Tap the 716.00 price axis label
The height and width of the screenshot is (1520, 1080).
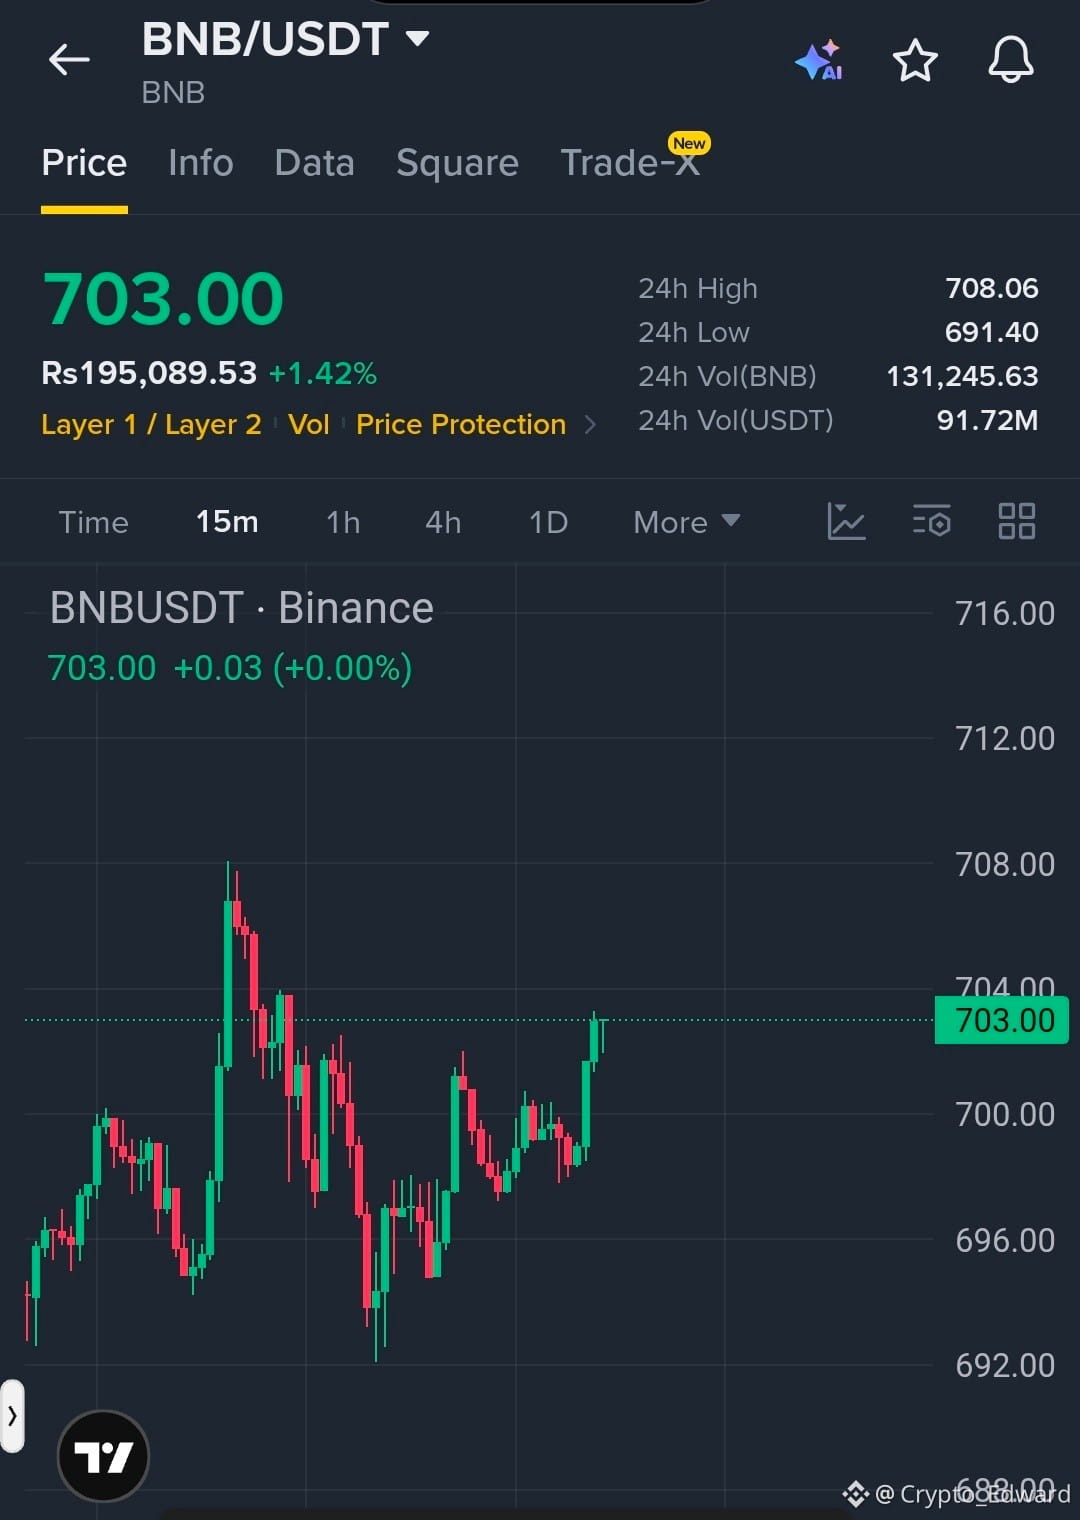pyautogui.click(x=1005, y=613)
